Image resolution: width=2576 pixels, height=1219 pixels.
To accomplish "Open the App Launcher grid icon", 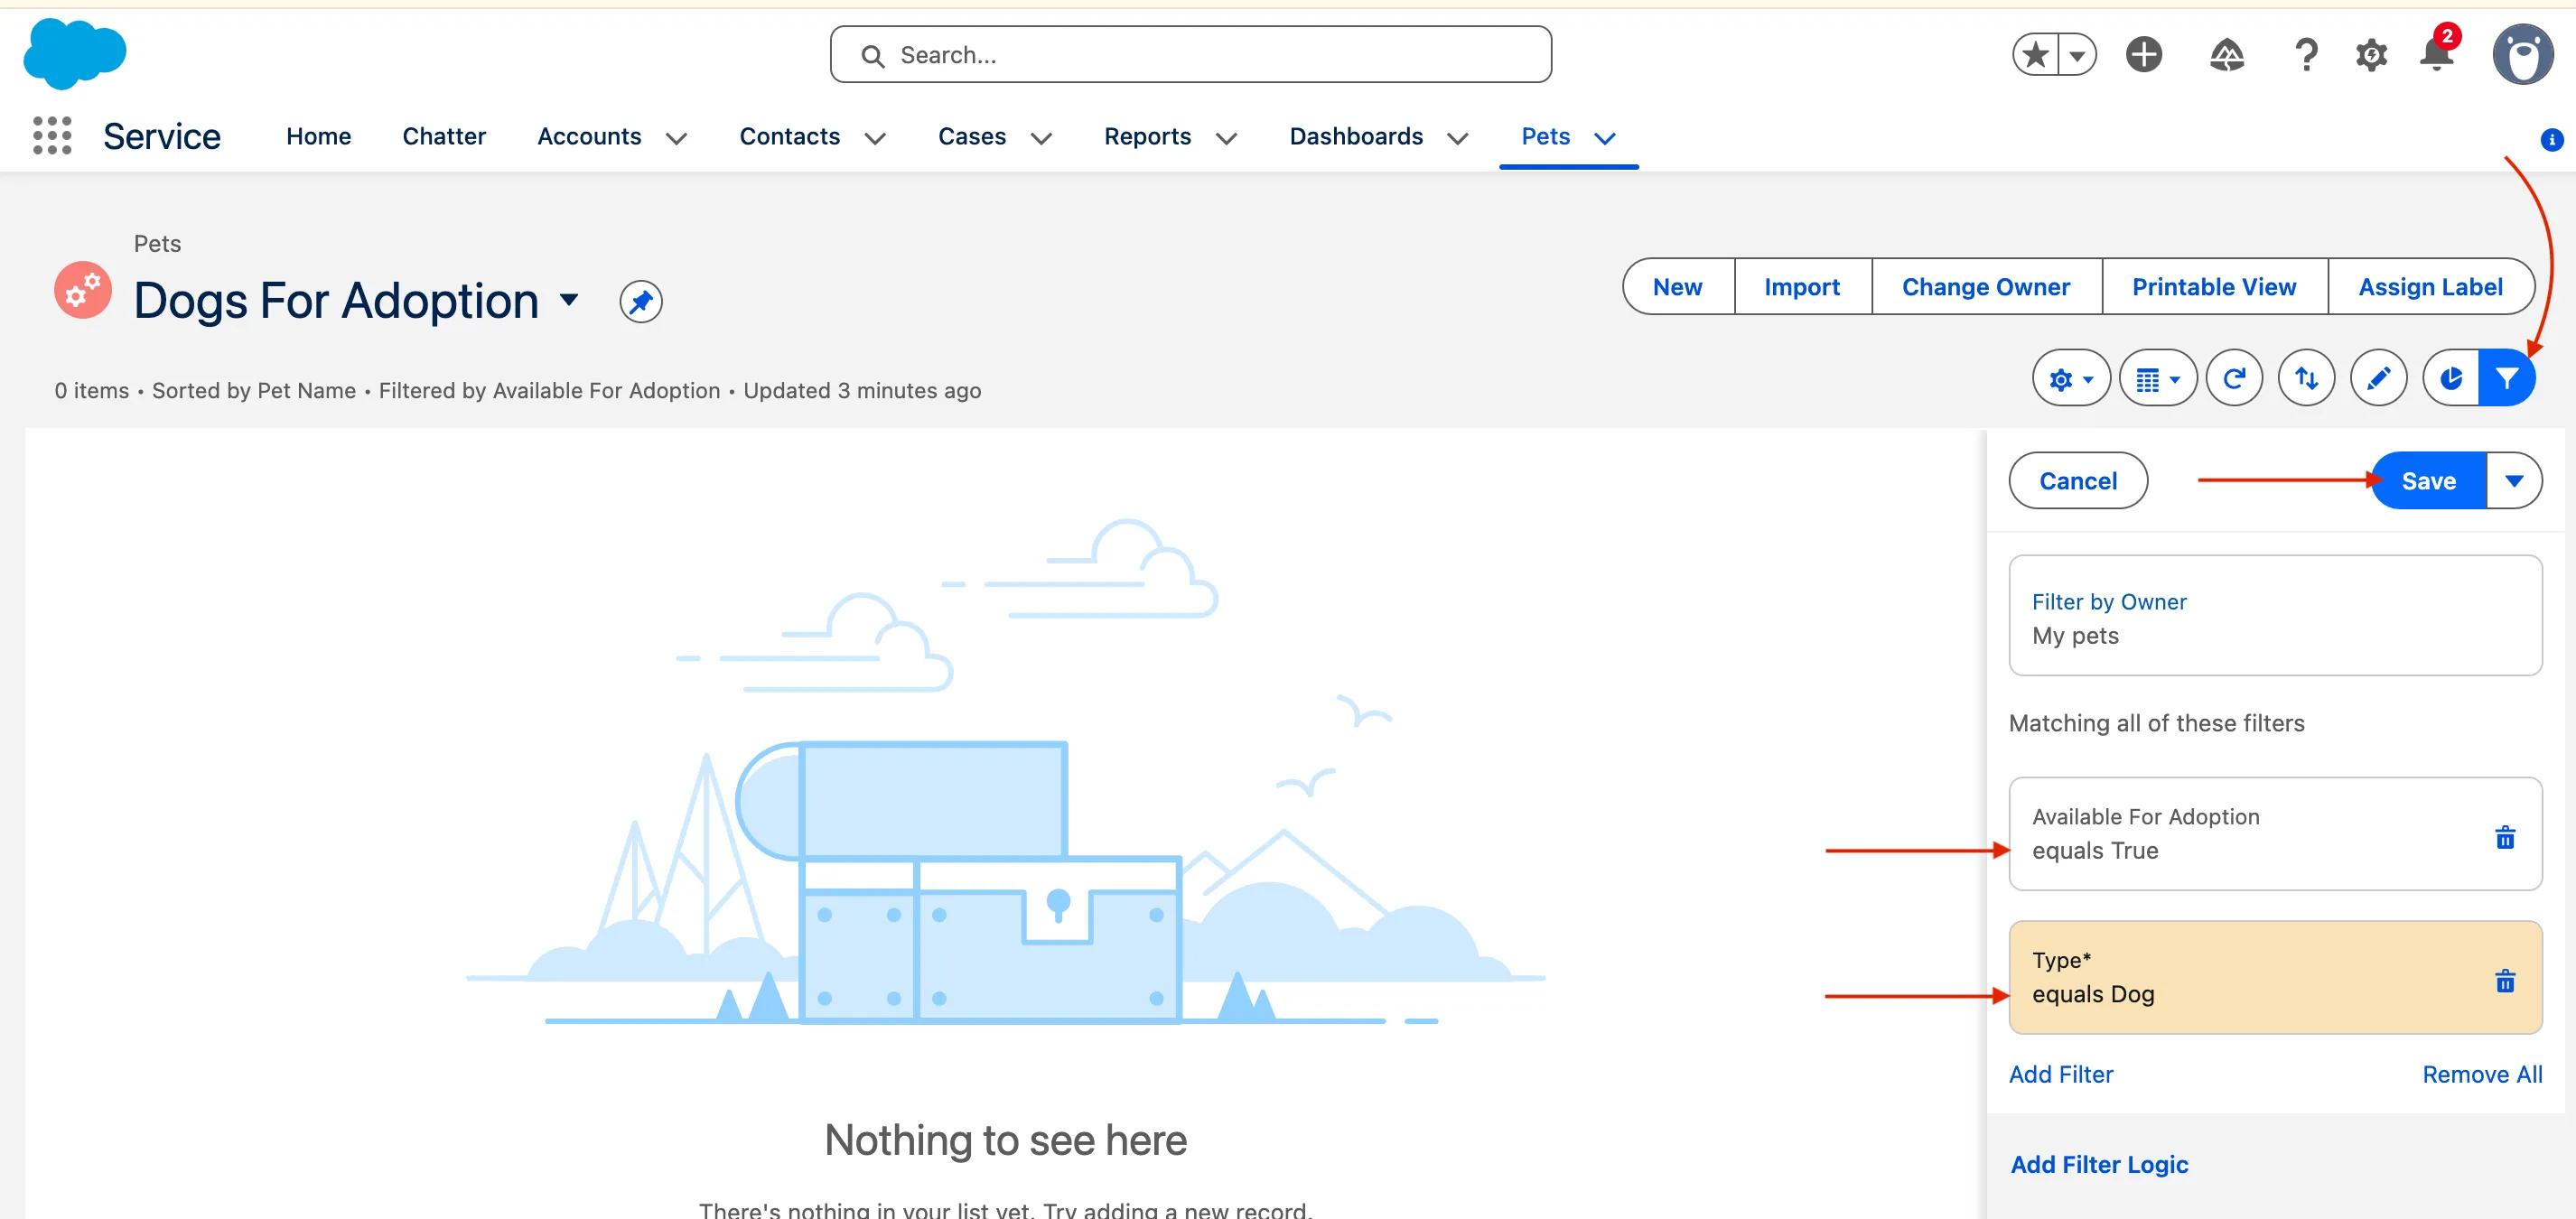I will point(52,136).
